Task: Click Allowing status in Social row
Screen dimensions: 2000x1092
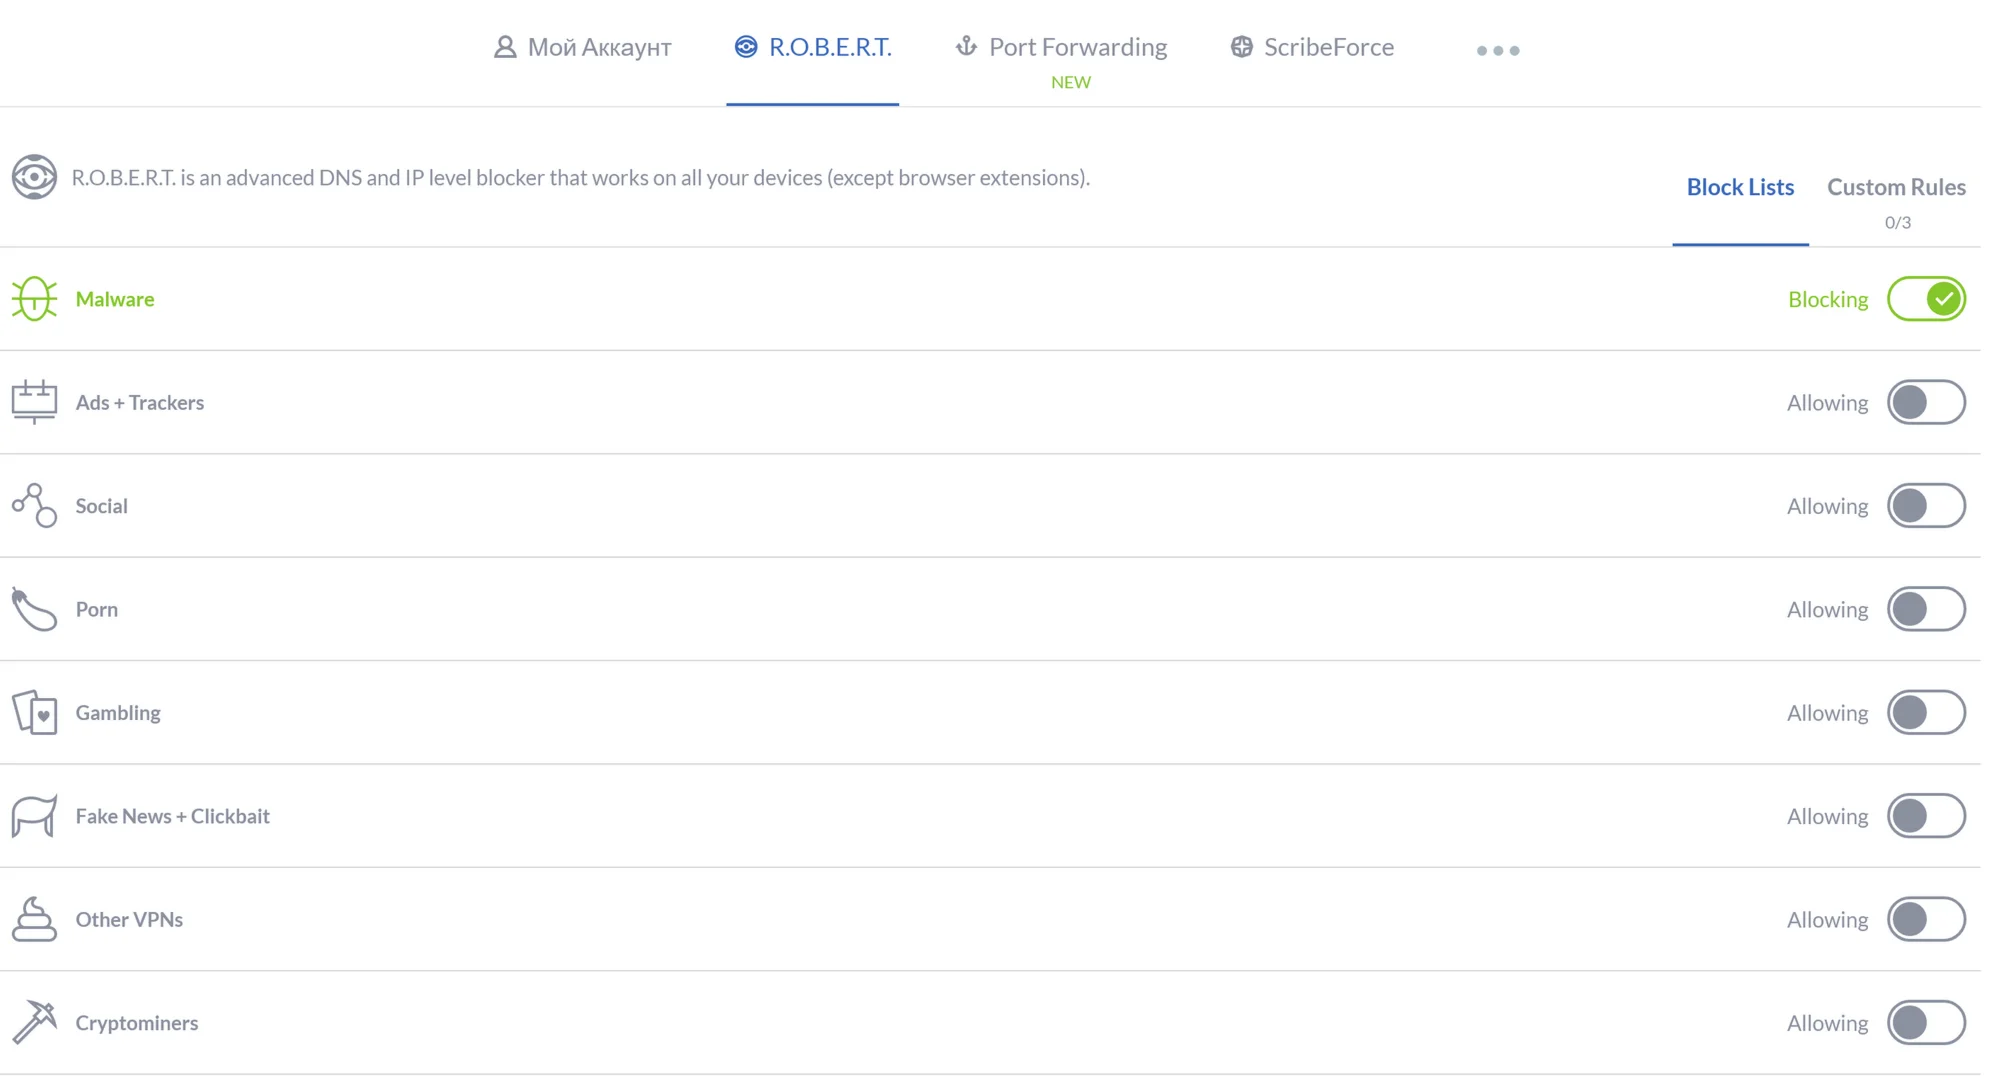Action: tap(1827, 506)
